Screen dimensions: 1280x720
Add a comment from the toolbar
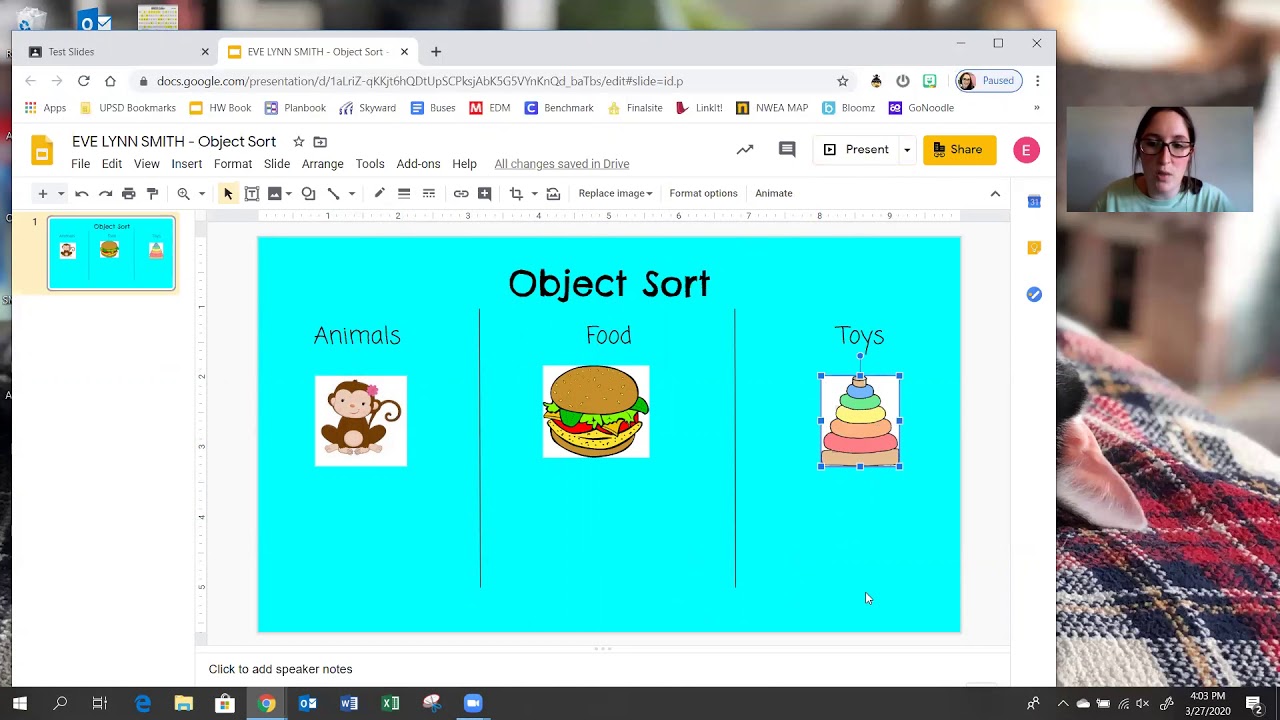pyautogui.click(x=484, y=193)
